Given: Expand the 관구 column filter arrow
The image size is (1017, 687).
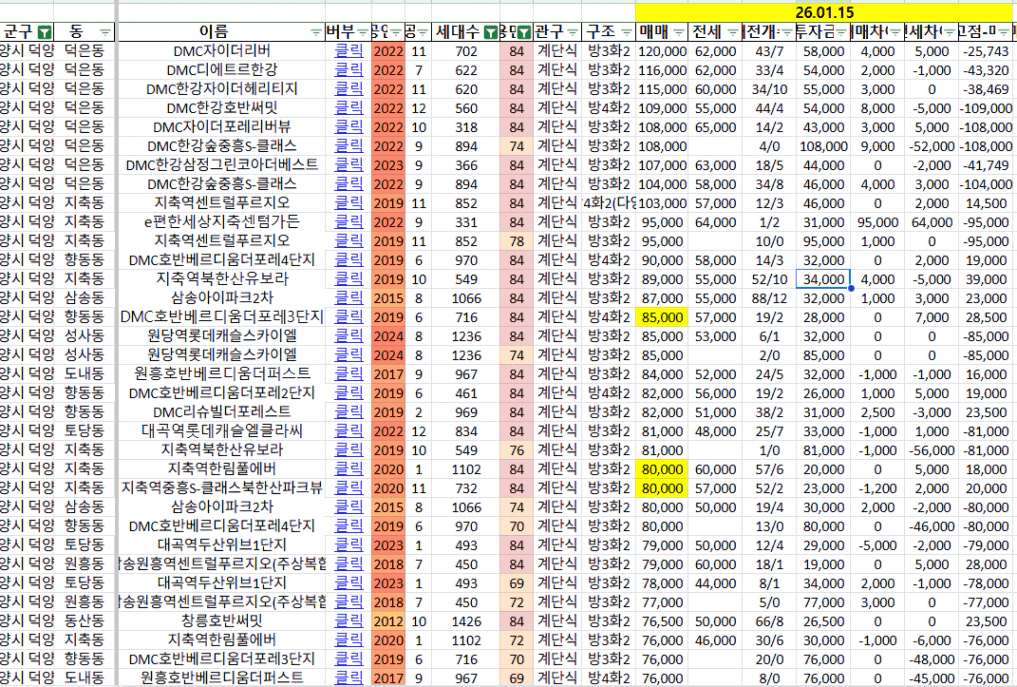Looking at the screenshot, I should [574, 33].
